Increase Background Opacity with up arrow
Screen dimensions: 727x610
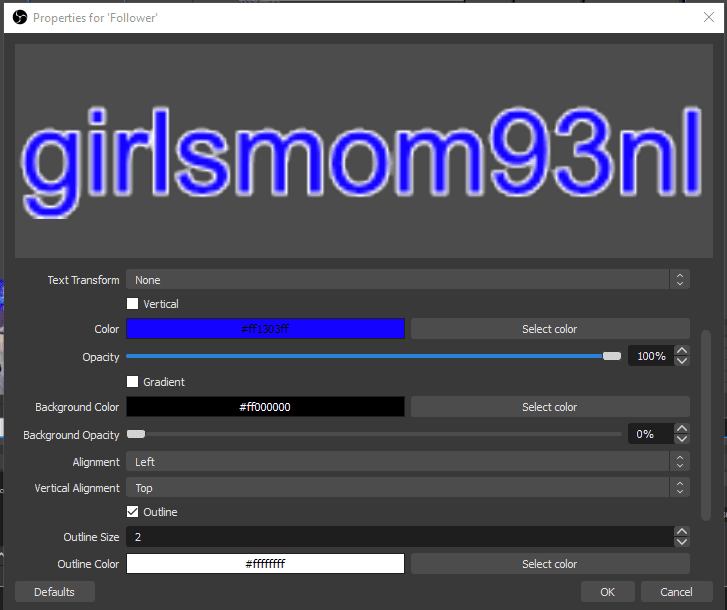[682, 429]
